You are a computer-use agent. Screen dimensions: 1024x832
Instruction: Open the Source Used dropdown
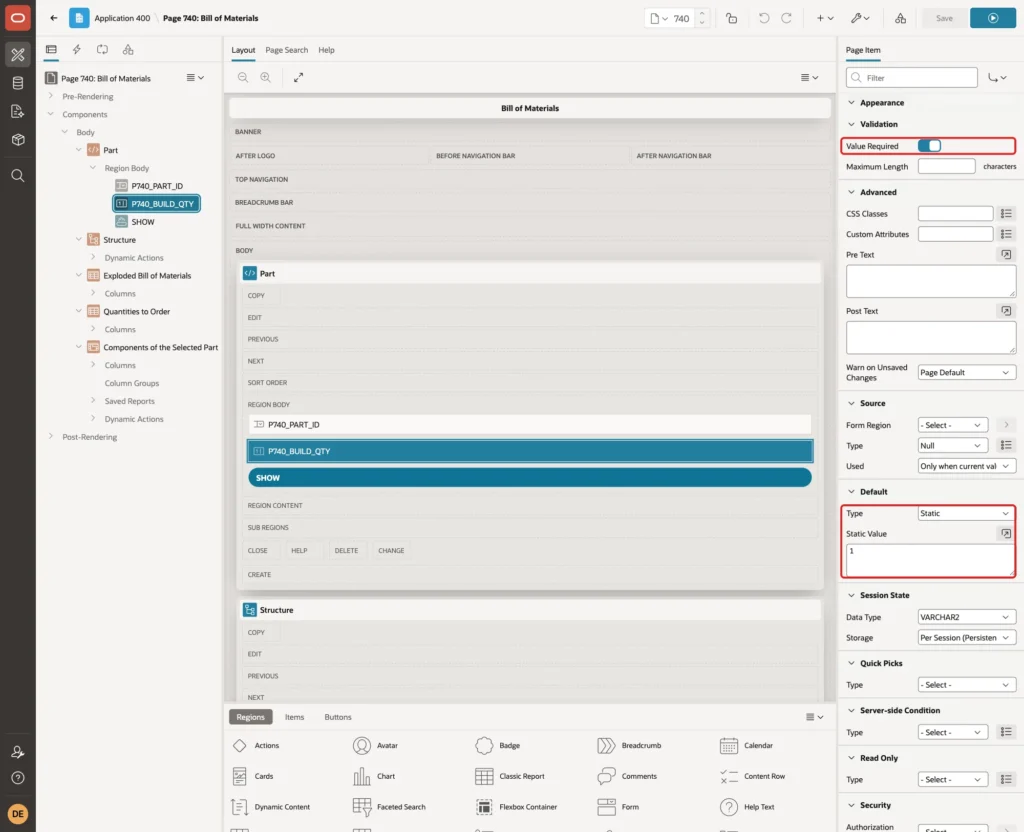click(967, 466)
